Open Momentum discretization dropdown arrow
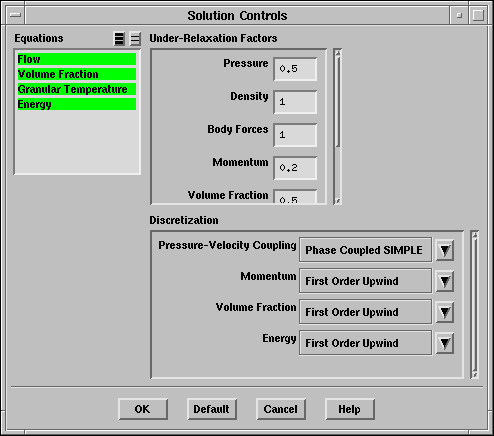 [445, 281]
